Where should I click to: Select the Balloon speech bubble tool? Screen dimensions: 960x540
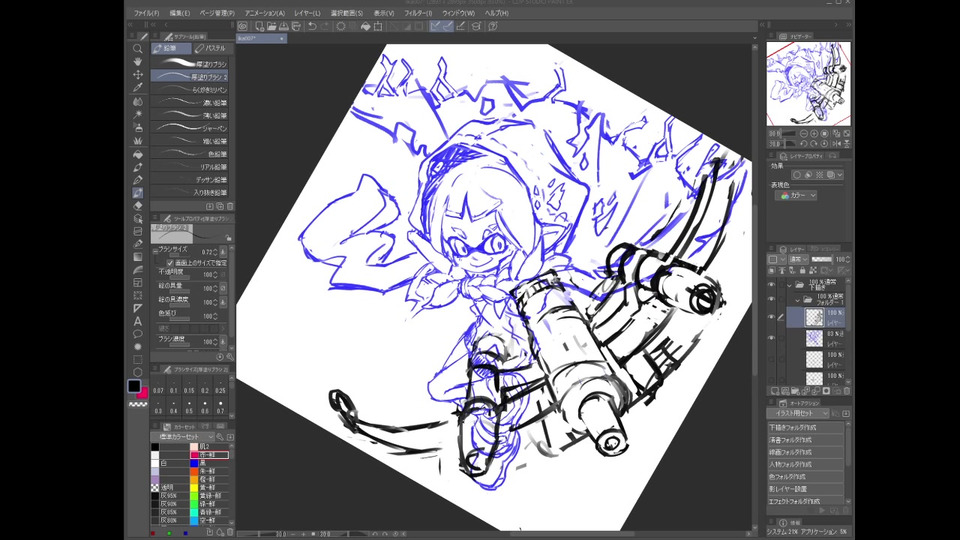coord(138,334)
